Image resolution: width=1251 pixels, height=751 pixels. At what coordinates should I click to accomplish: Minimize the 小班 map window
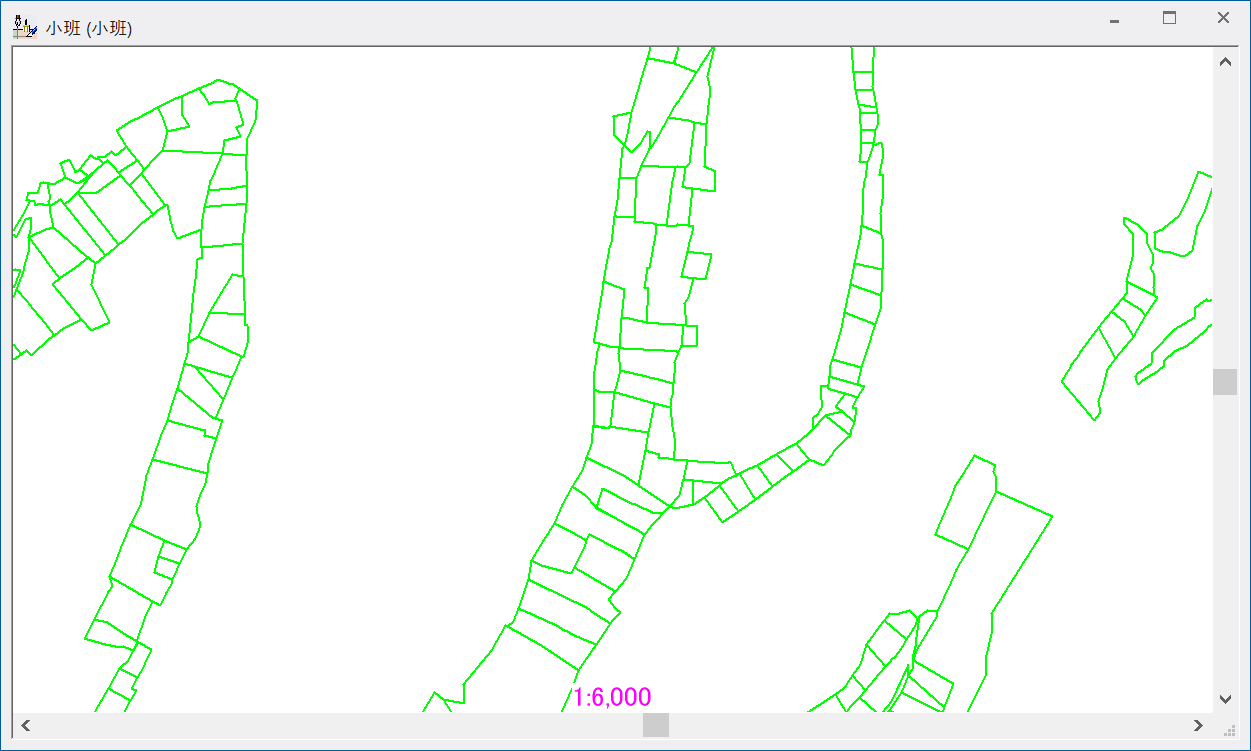(1114, 19)
